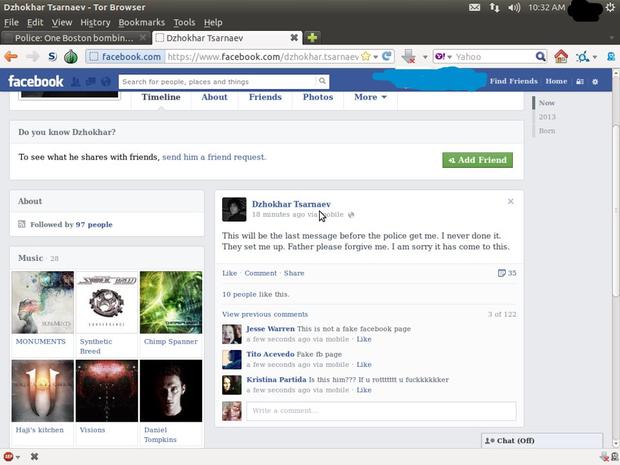
Task: Select the Friends profile tab
Action: 265,97
